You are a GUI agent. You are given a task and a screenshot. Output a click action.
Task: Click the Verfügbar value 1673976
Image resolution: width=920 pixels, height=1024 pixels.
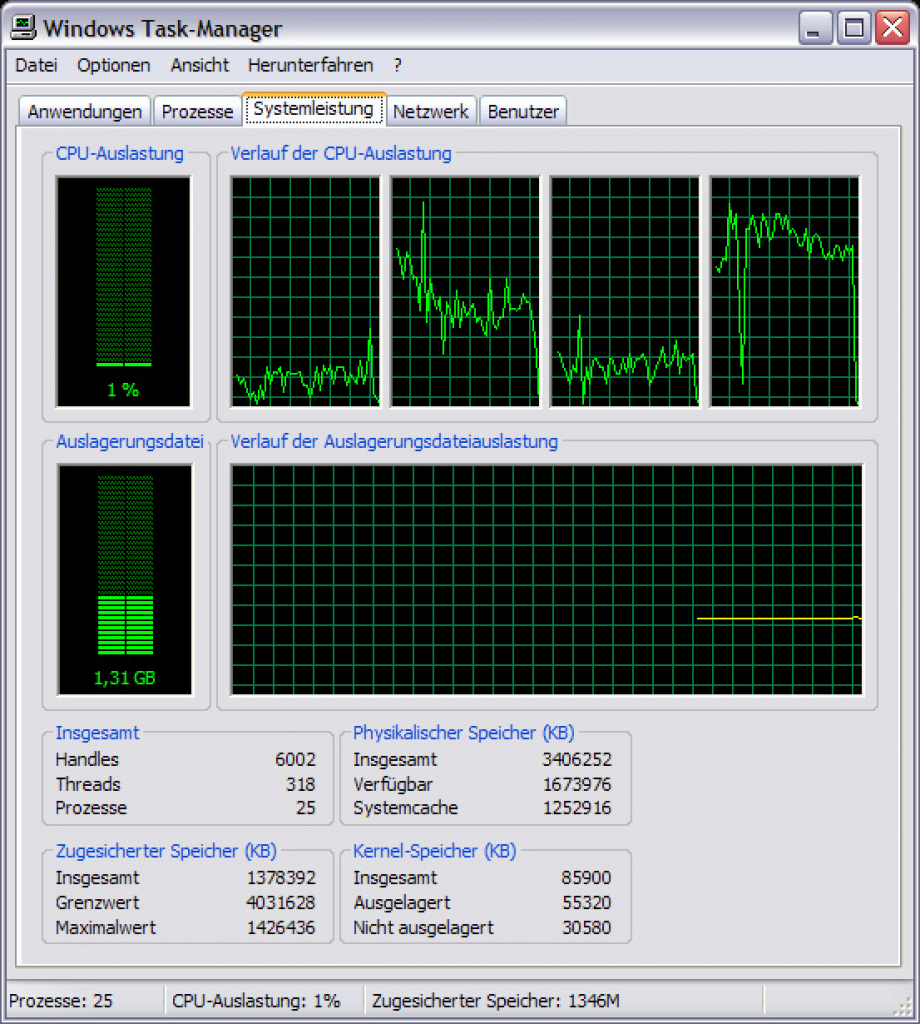577,784
